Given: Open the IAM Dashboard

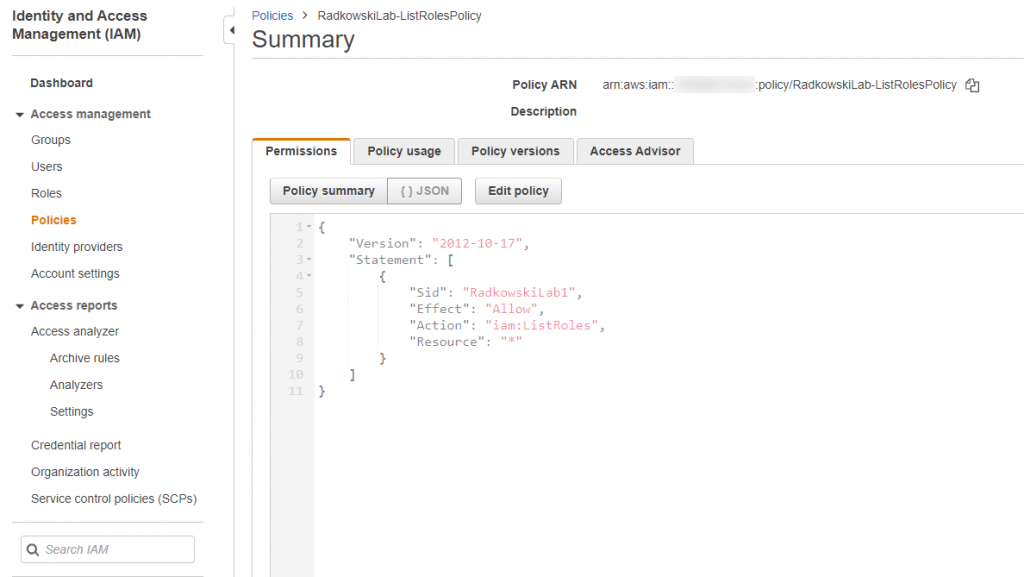Looking at the screenshot, I should [x=61, y=83].
